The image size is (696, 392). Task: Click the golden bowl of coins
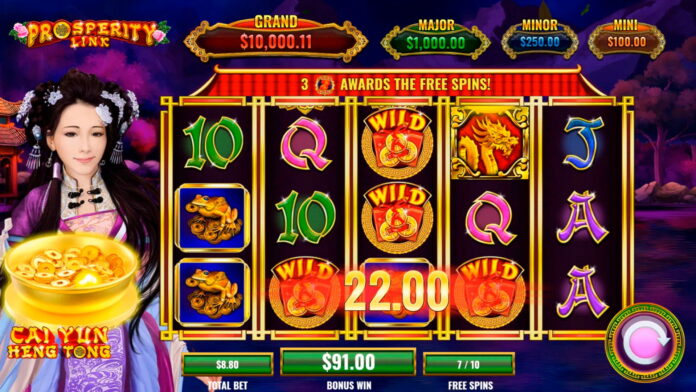(x=71, y=273)
